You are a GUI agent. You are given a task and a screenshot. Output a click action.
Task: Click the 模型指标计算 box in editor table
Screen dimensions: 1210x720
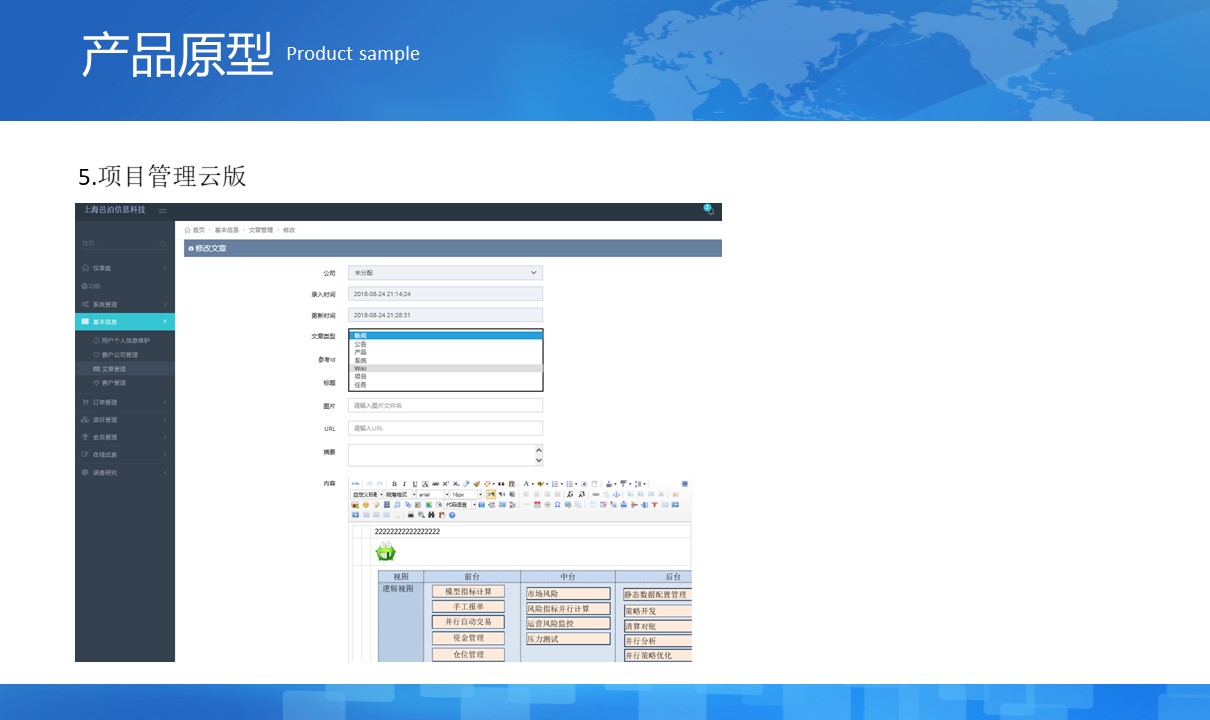click(468, 591)
